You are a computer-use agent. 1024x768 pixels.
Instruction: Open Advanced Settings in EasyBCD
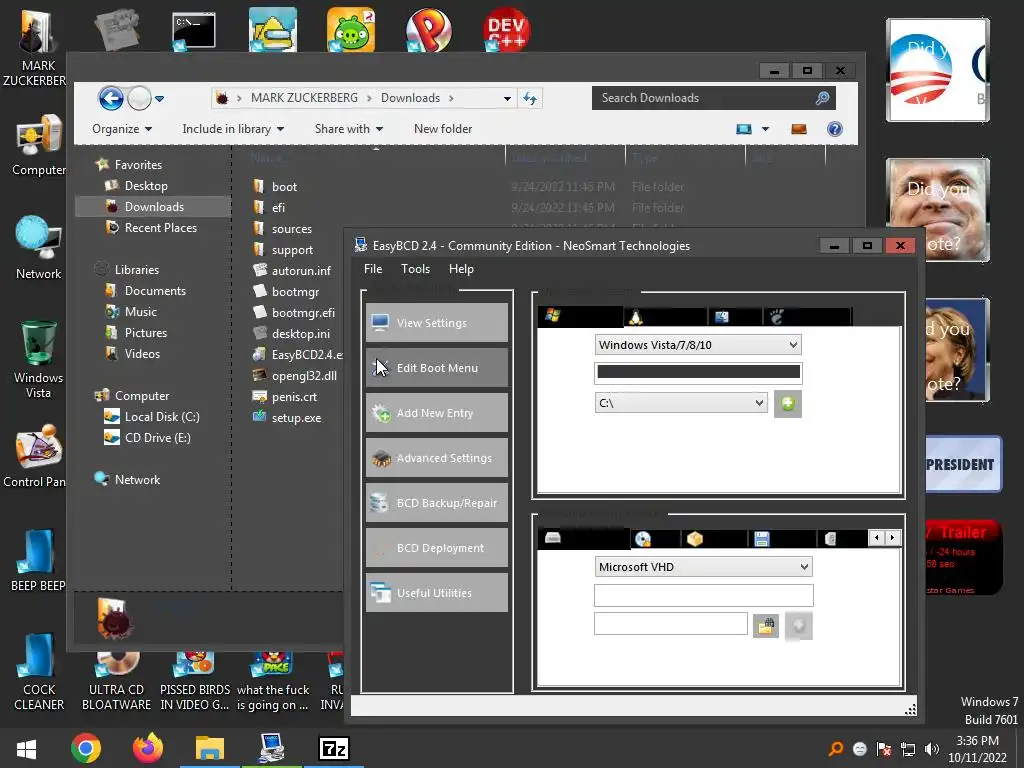click(436, 458)
